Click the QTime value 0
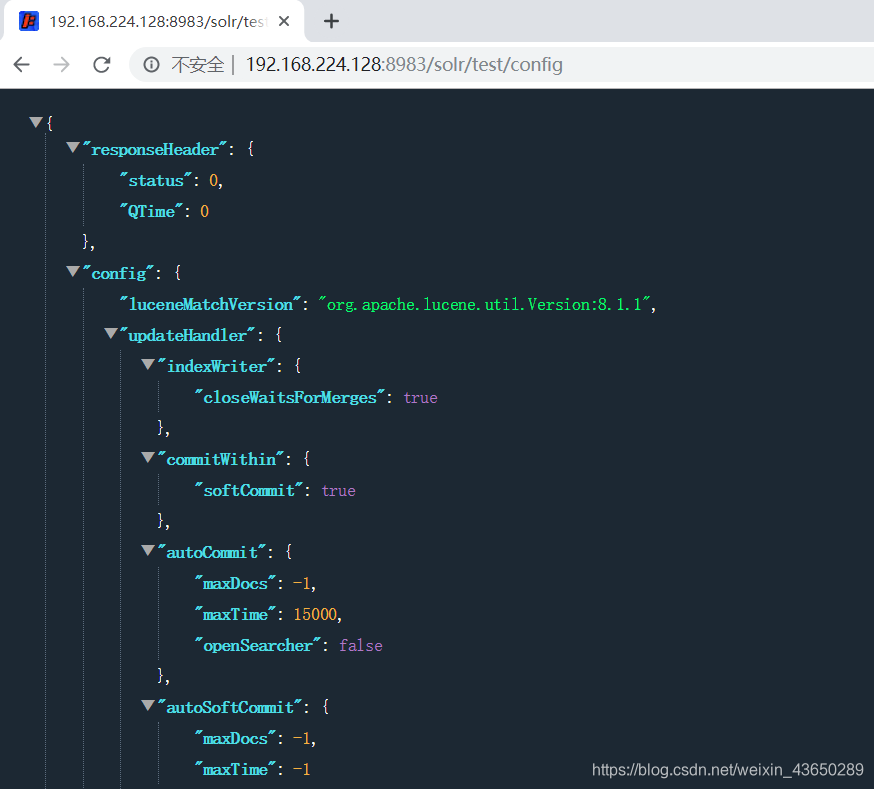The width and height of the screenshot is (874, 789). click(x=205, y=212)
